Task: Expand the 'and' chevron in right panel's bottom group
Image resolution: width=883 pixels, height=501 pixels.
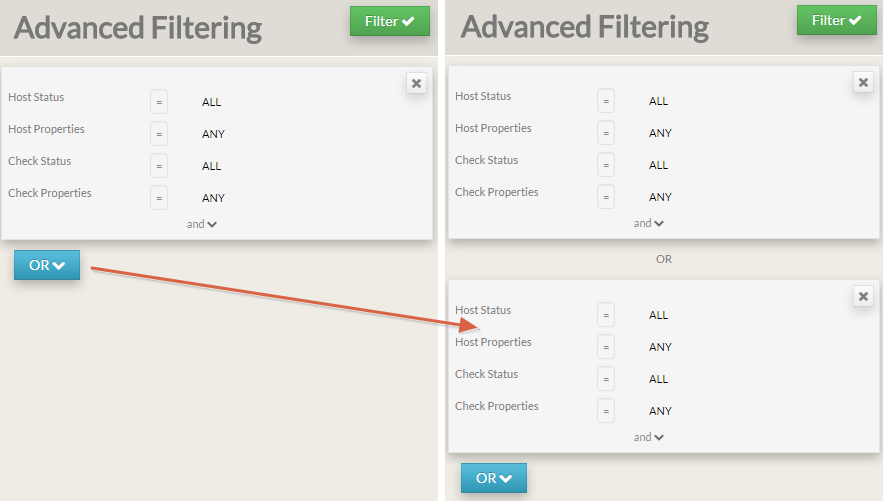Action: coord(649,437)
